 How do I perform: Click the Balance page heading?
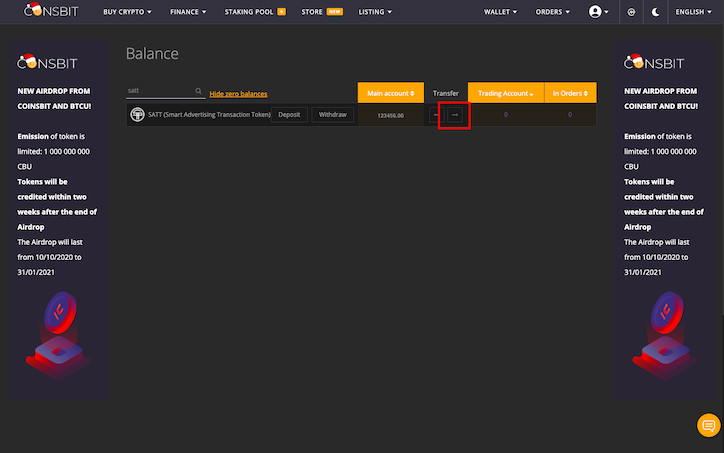(152, 54)
